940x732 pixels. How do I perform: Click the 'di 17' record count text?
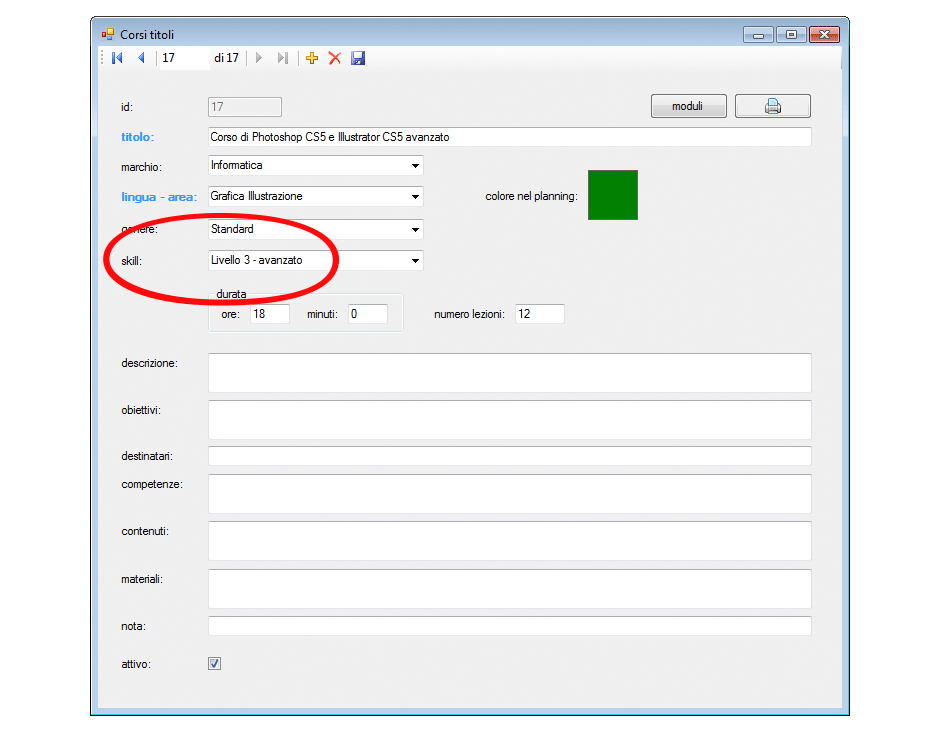(x=227, y=58)
